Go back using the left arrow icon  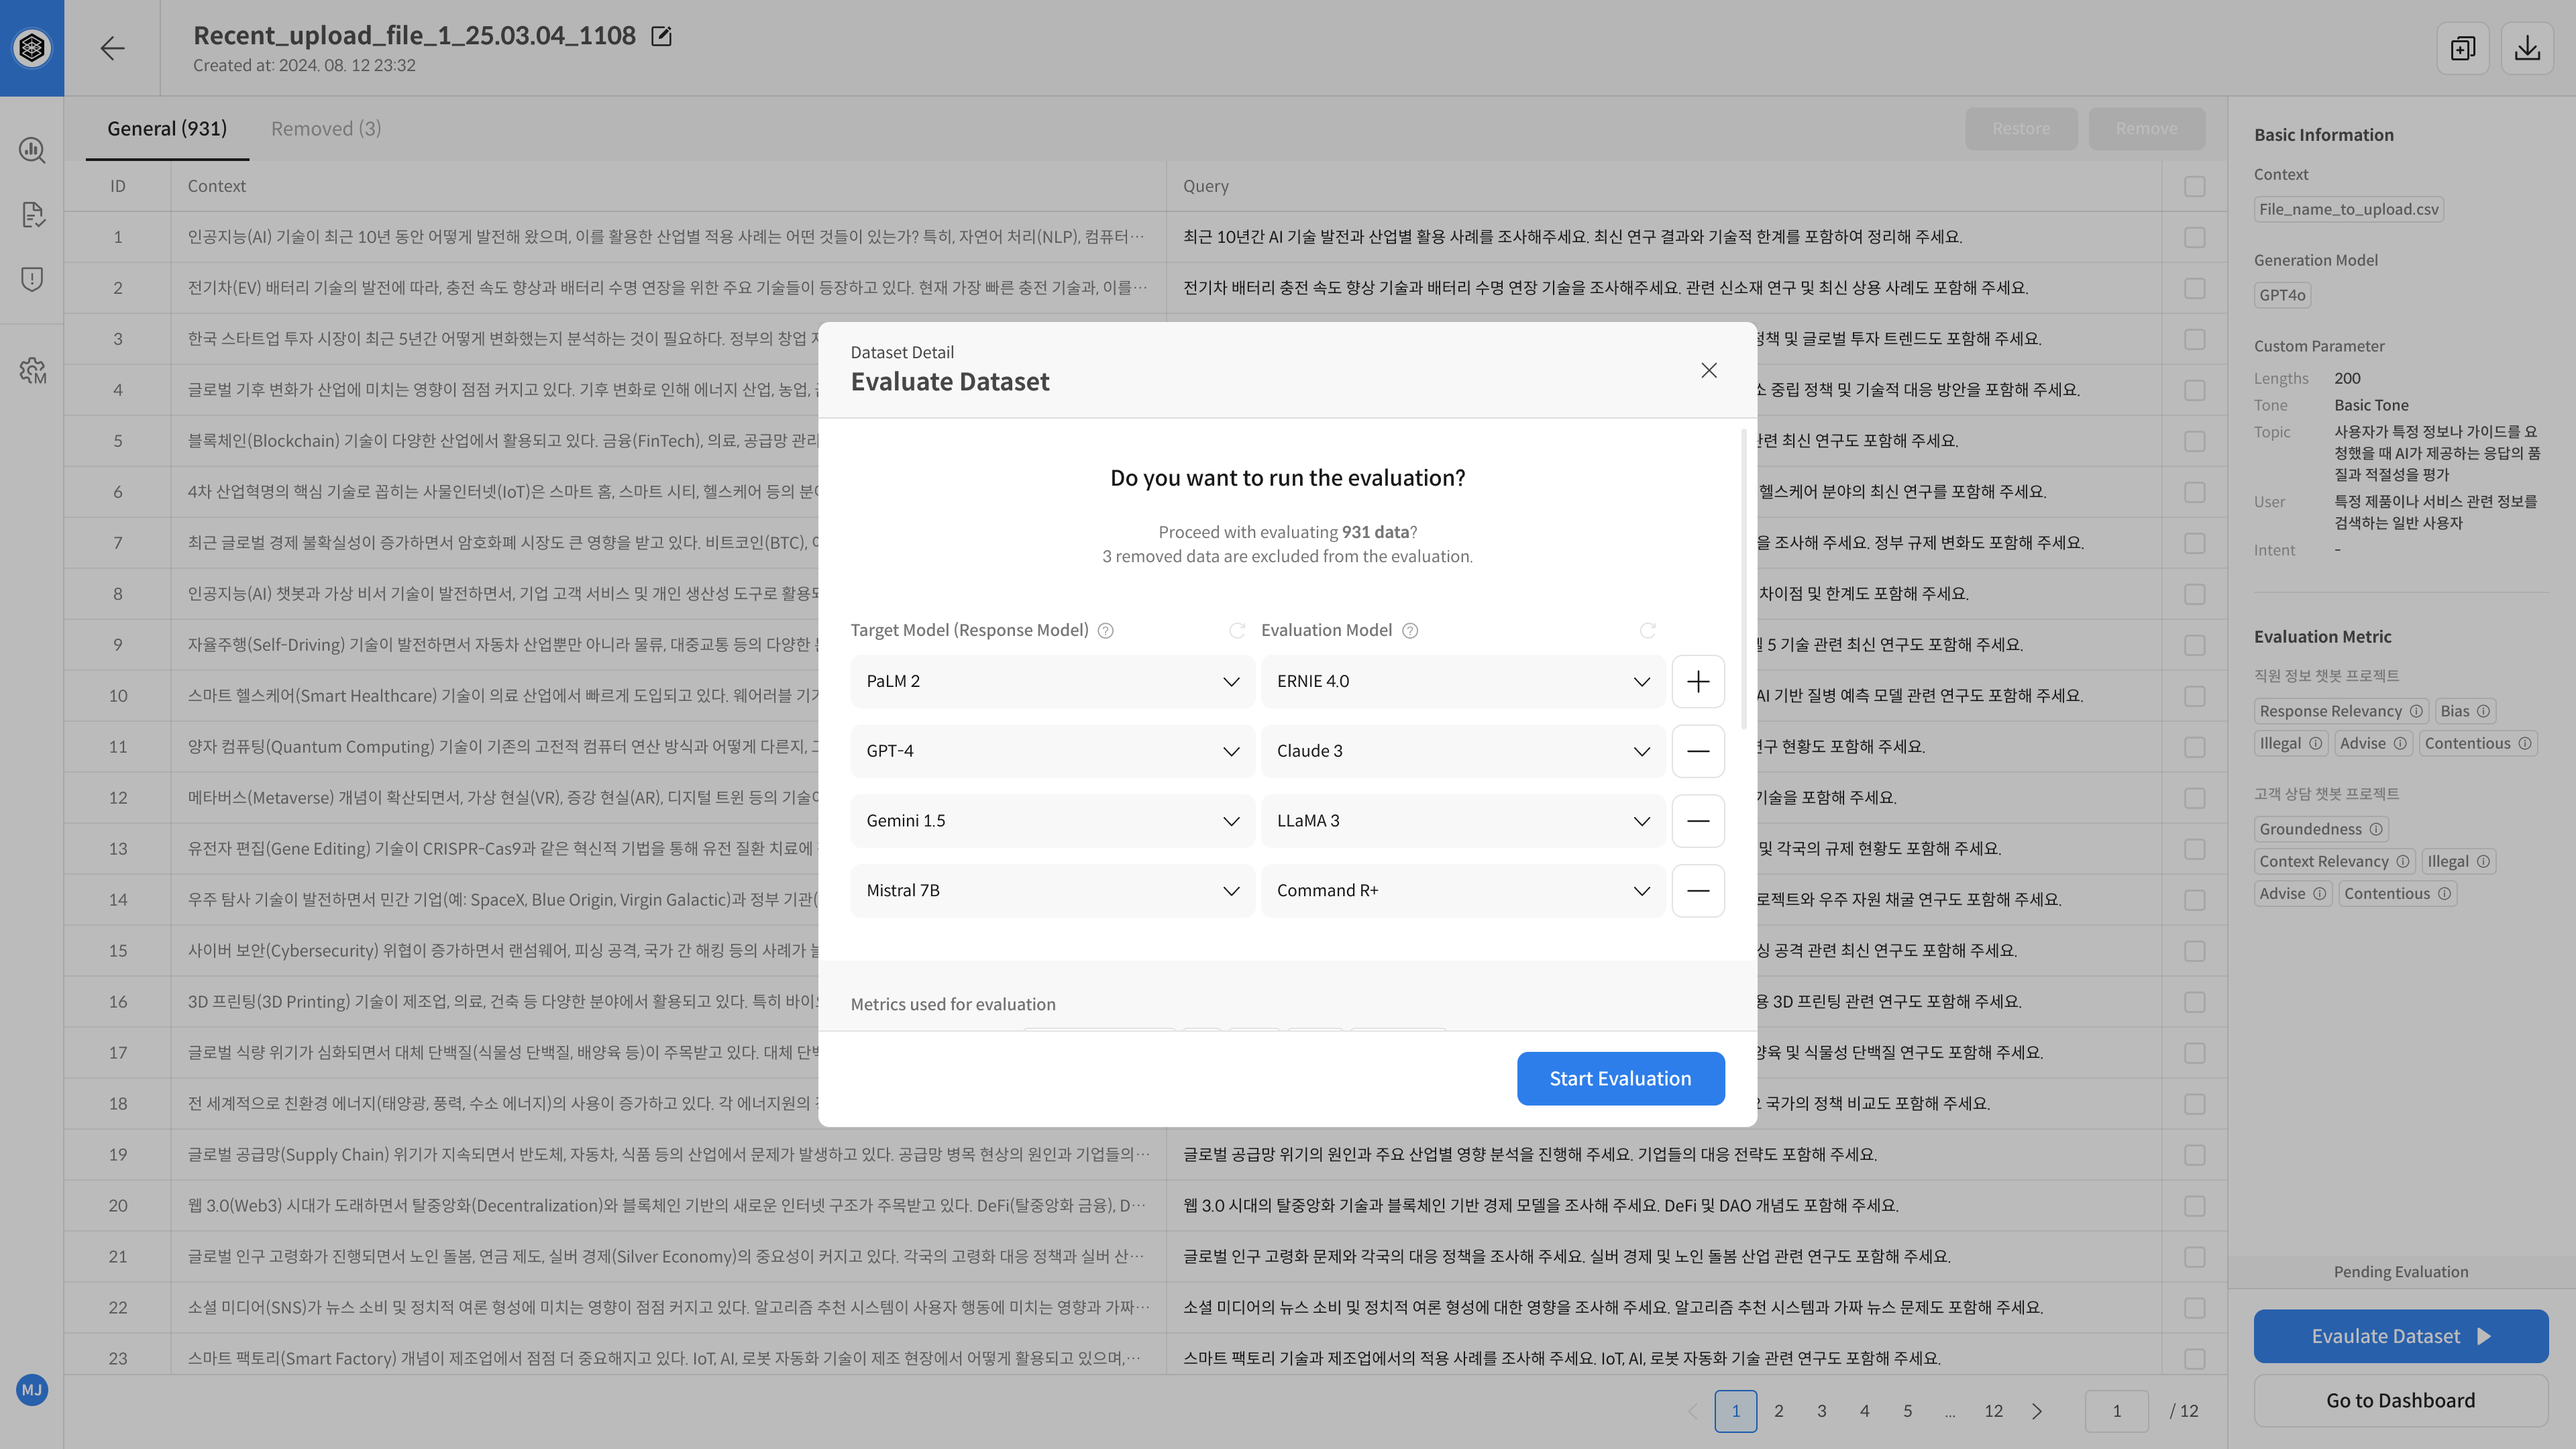[112, 48]
